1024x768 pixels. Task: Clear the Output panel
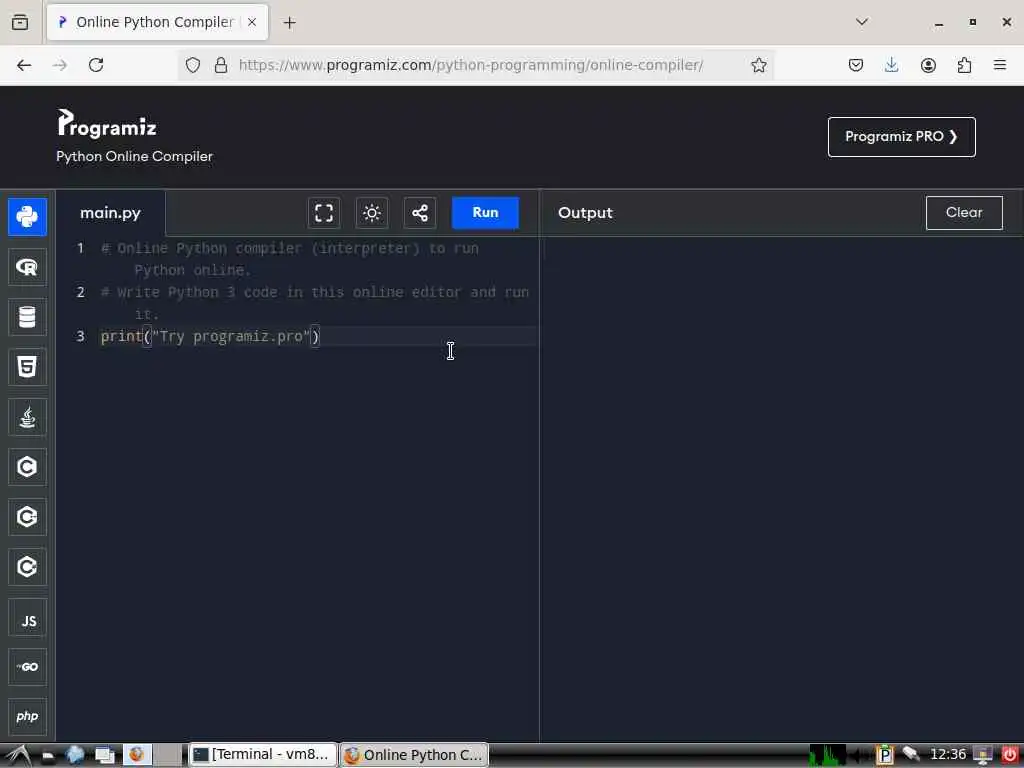964,213
